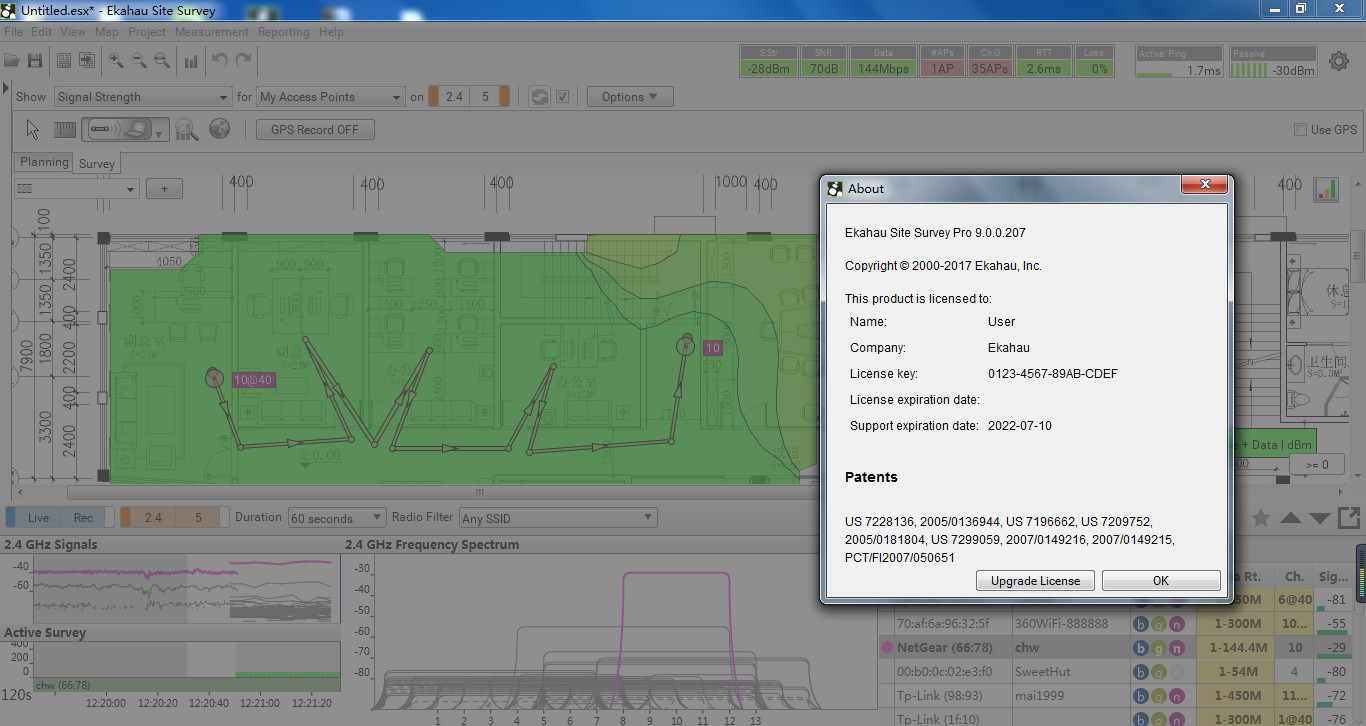This screenshot has width=1366, height=726.
Task: Open the Edit menu
Action: click(x=41, y=32)
